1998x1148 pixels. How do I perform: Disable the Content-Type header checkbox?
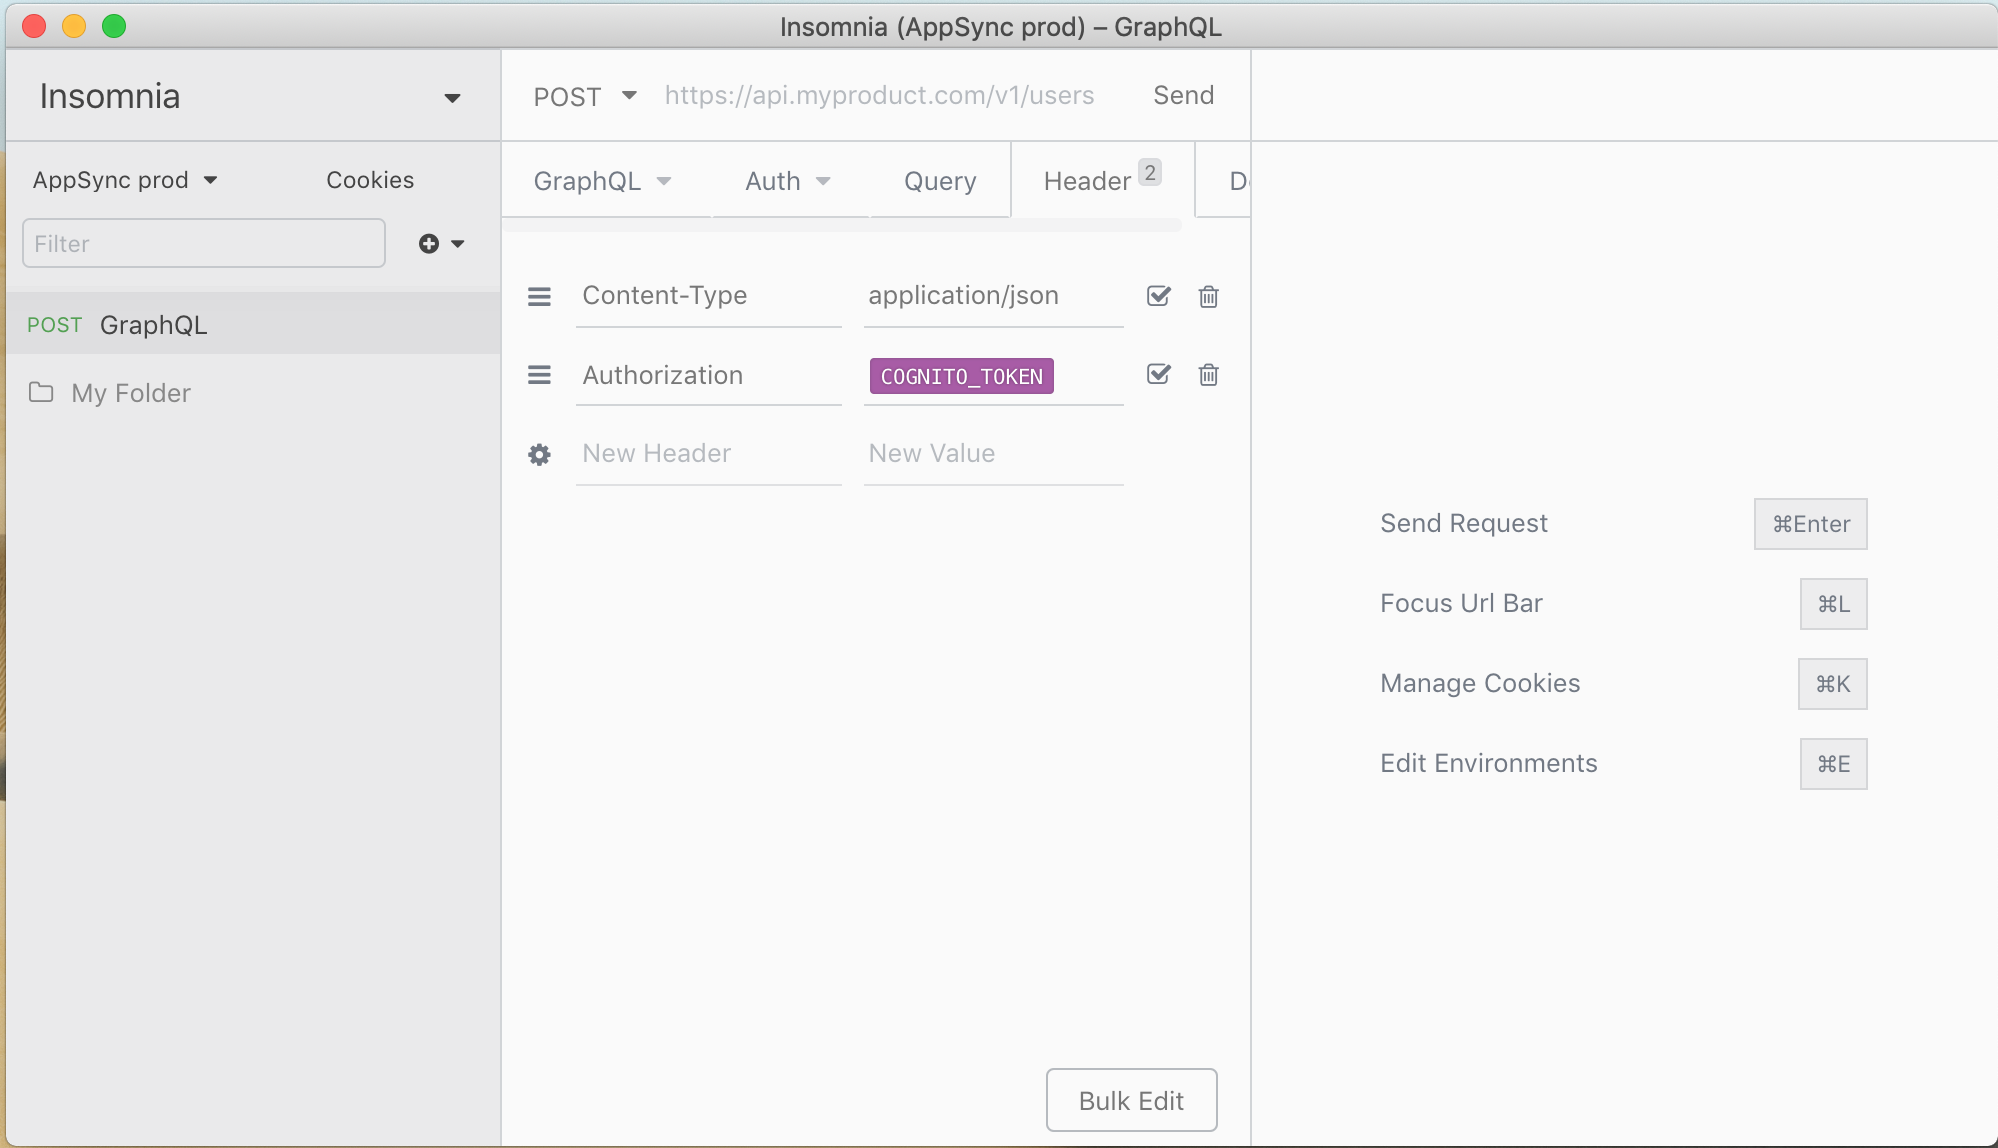[x=1158, y=296]
